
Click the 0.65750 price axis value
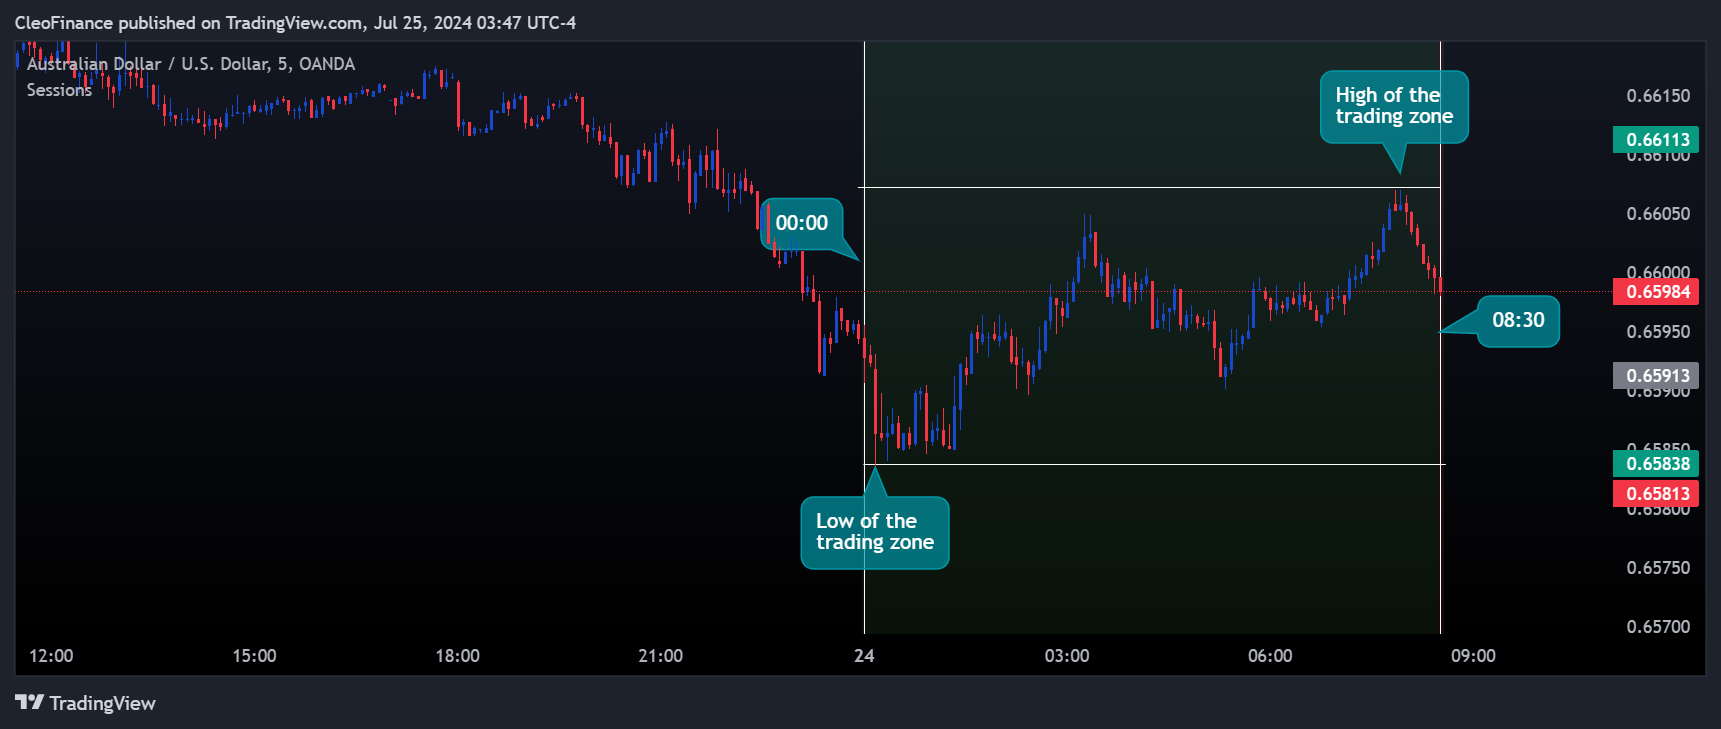point(1658,568)
